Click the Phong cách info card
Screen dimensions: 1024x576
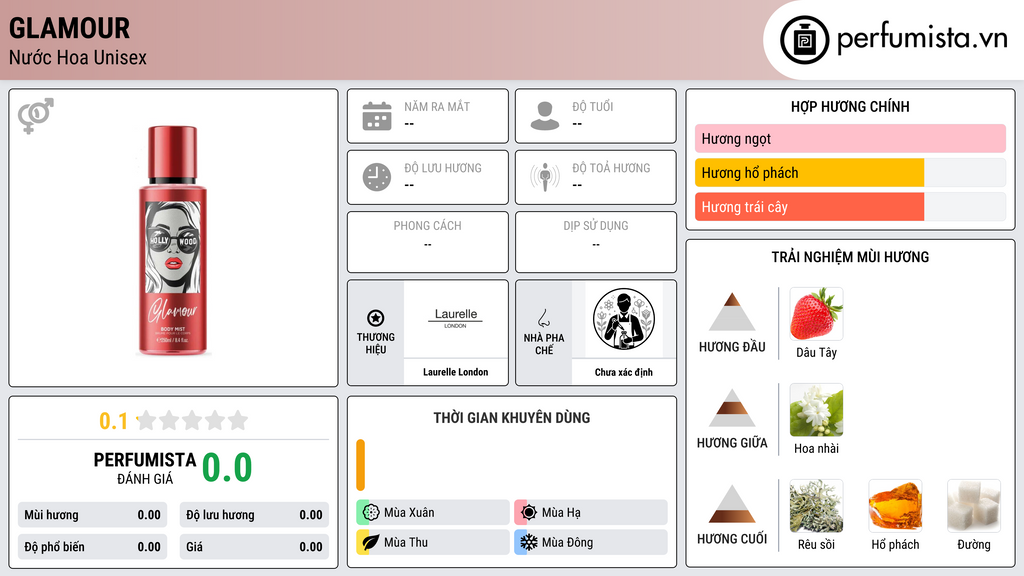tap(428, 242)
